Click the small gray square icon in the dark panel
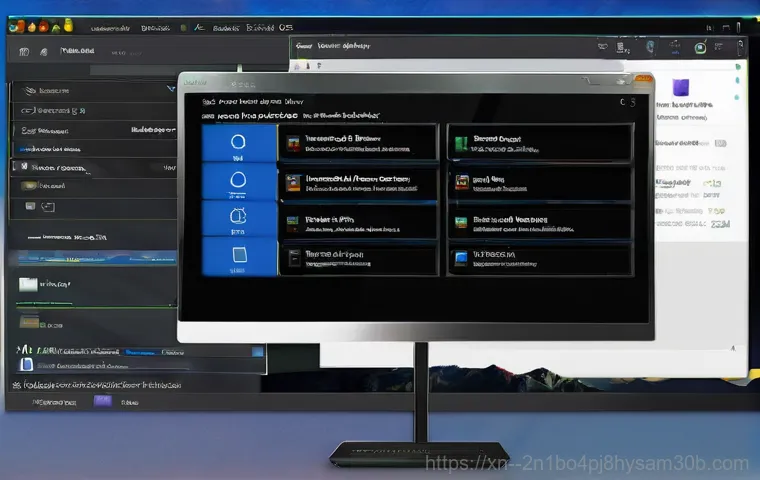Screen dimensions: 760x480 tap(31, 206)
